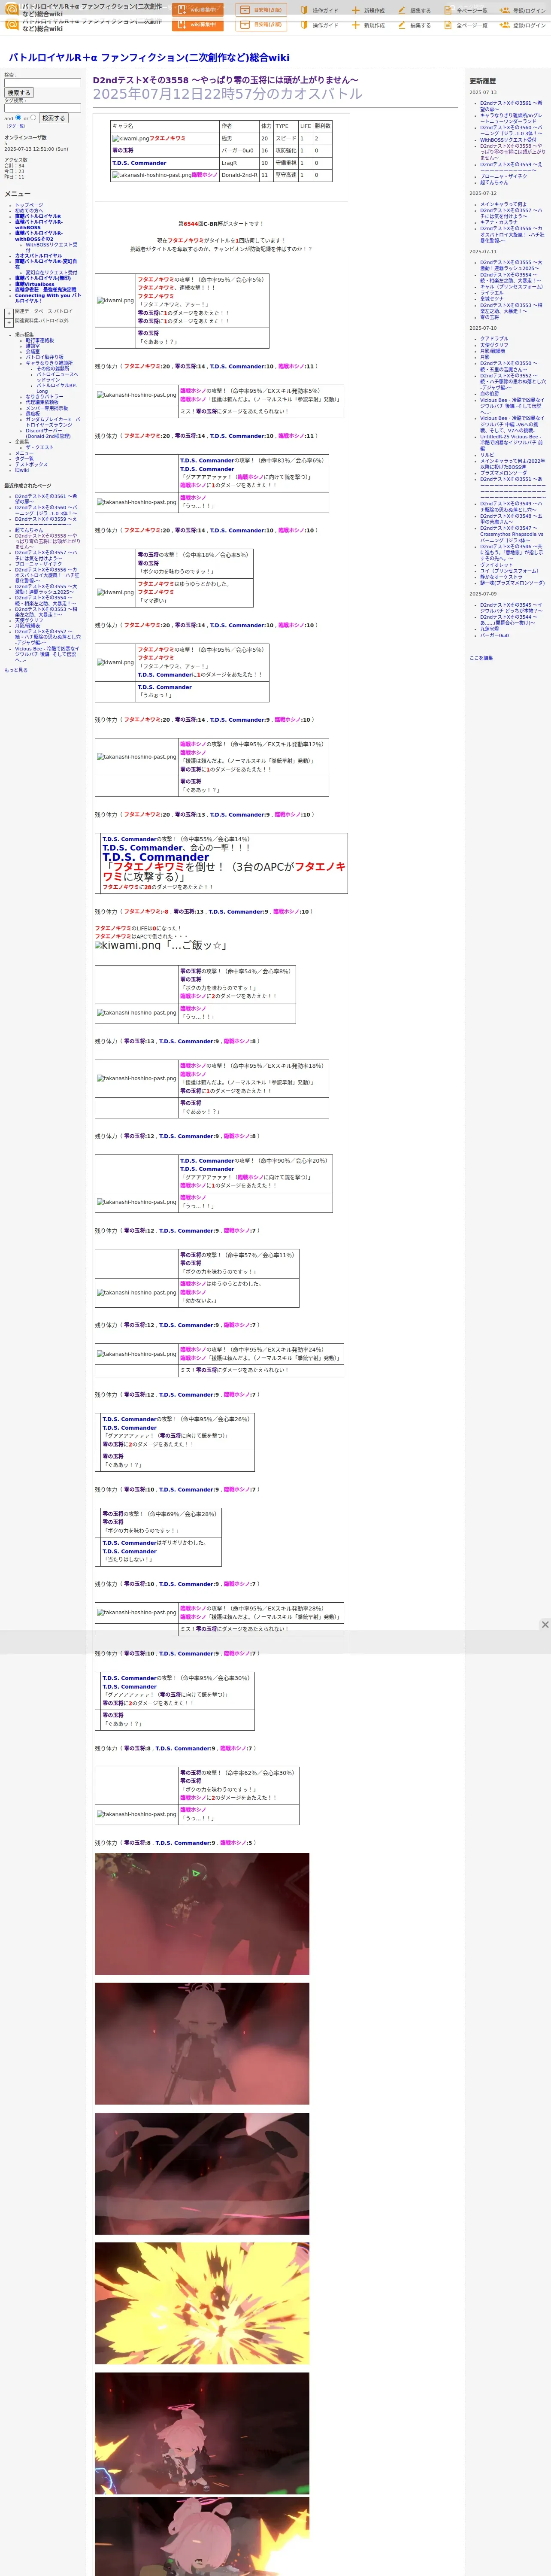Open バトロイ駄弁り板 link
This screenshot has width=551, height=2576.
tap(44, 357)
